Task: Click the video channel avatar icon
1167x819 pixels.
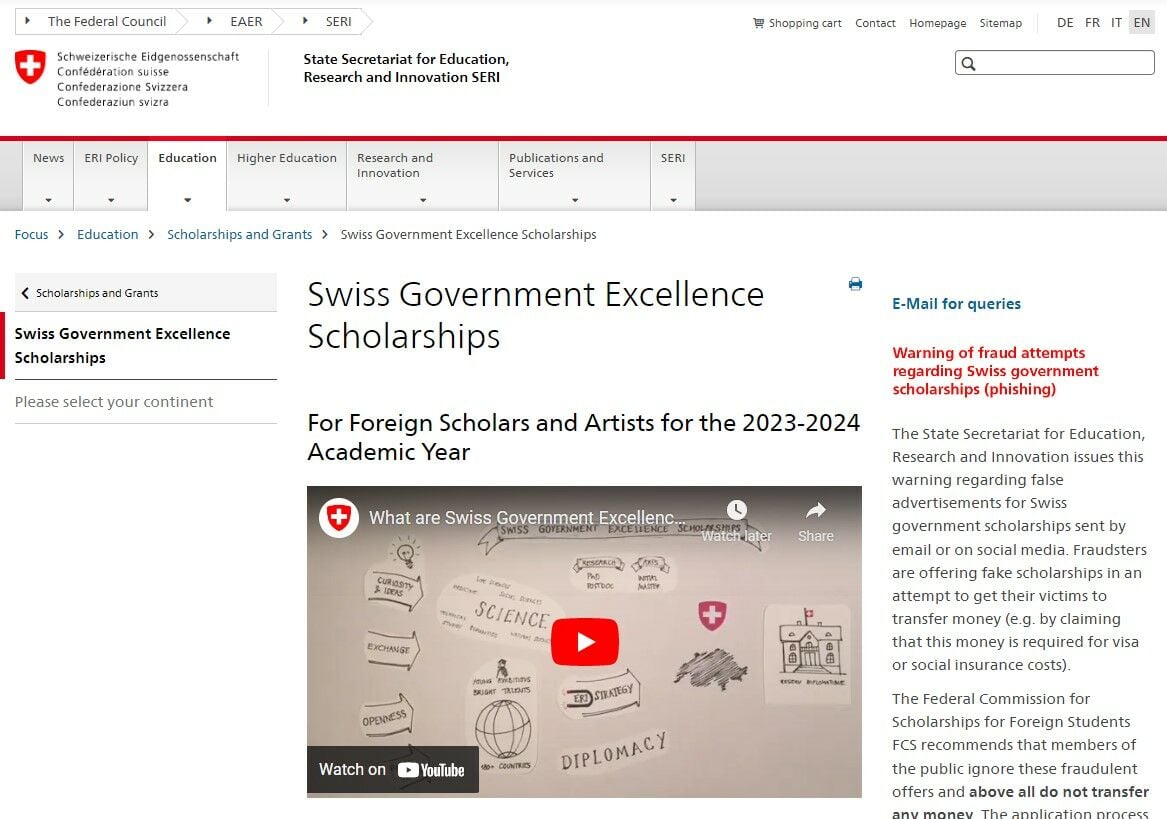Action: click(x=339, y=517)
